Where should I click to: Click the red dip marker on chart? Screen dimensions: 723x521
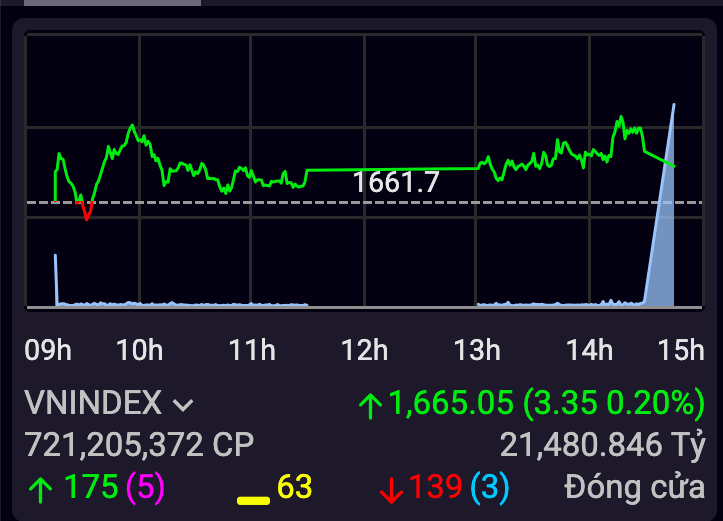click(x=86, y=211)
